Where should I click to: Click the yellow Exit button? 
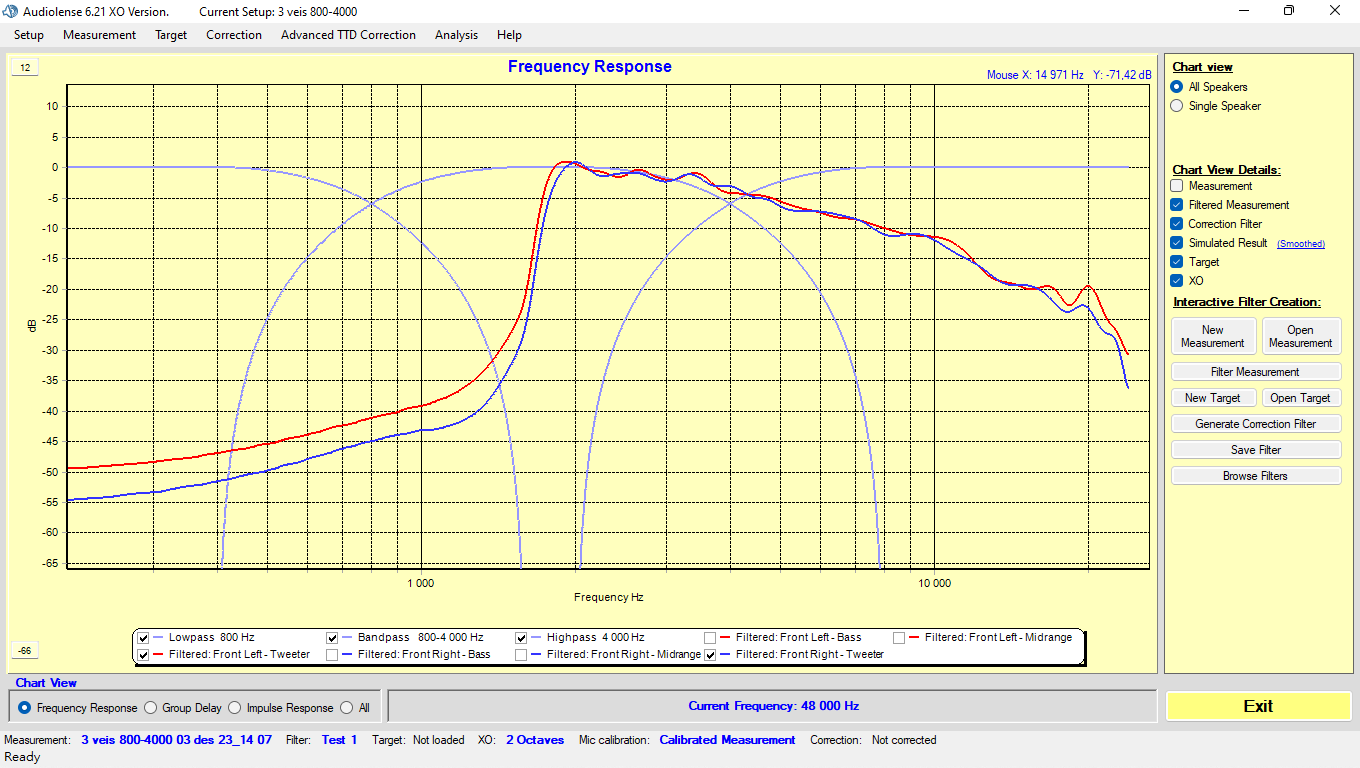[x=1258, y=706]
